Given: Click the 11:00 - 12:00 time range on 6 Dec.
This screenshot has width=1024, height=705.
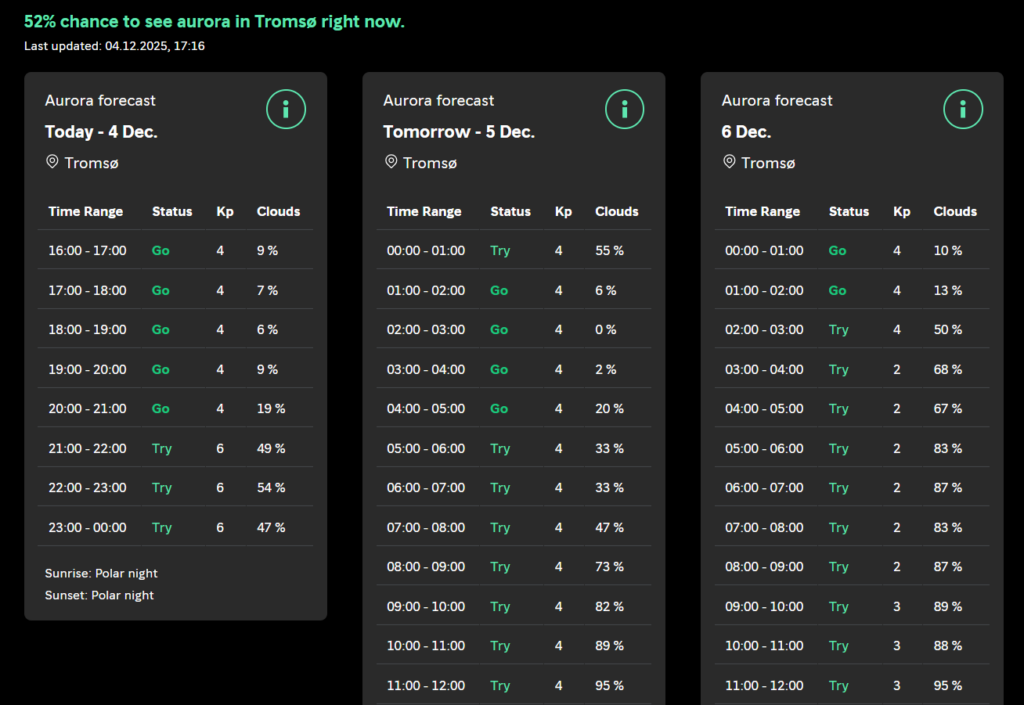Looking at the screenshot, I should [764, 685].
